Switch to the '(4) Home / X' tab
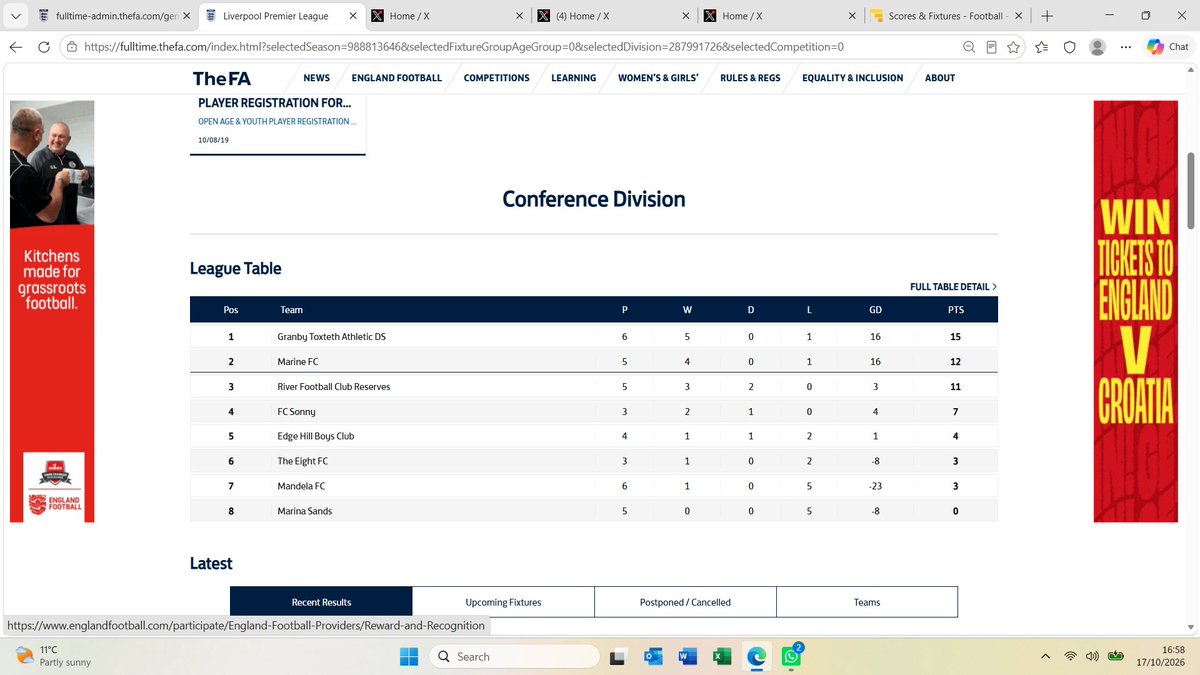Viewport: 1200px width, 675px height. [x=611, y=16]
